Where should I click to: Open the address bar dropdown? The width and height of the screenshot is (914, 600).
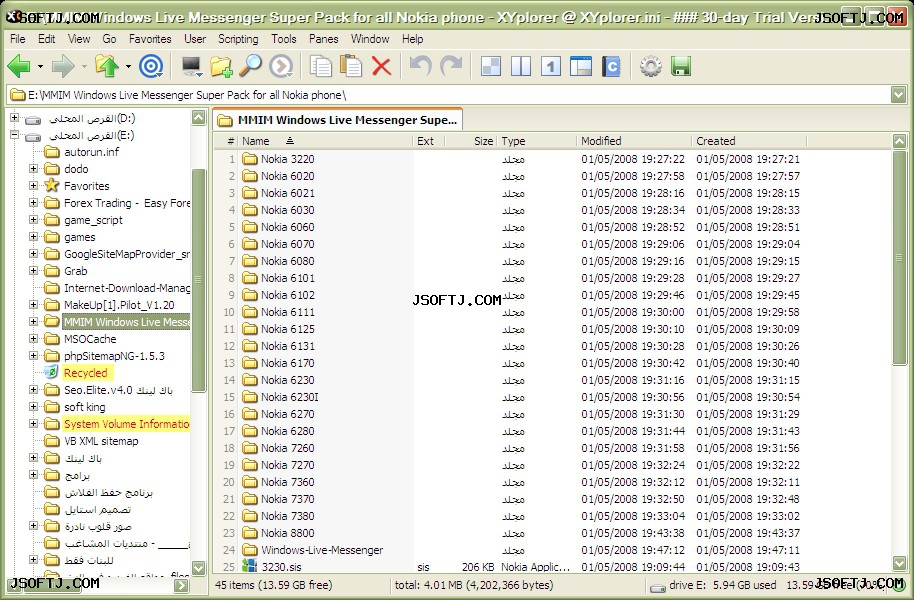[x=898, y=94]
